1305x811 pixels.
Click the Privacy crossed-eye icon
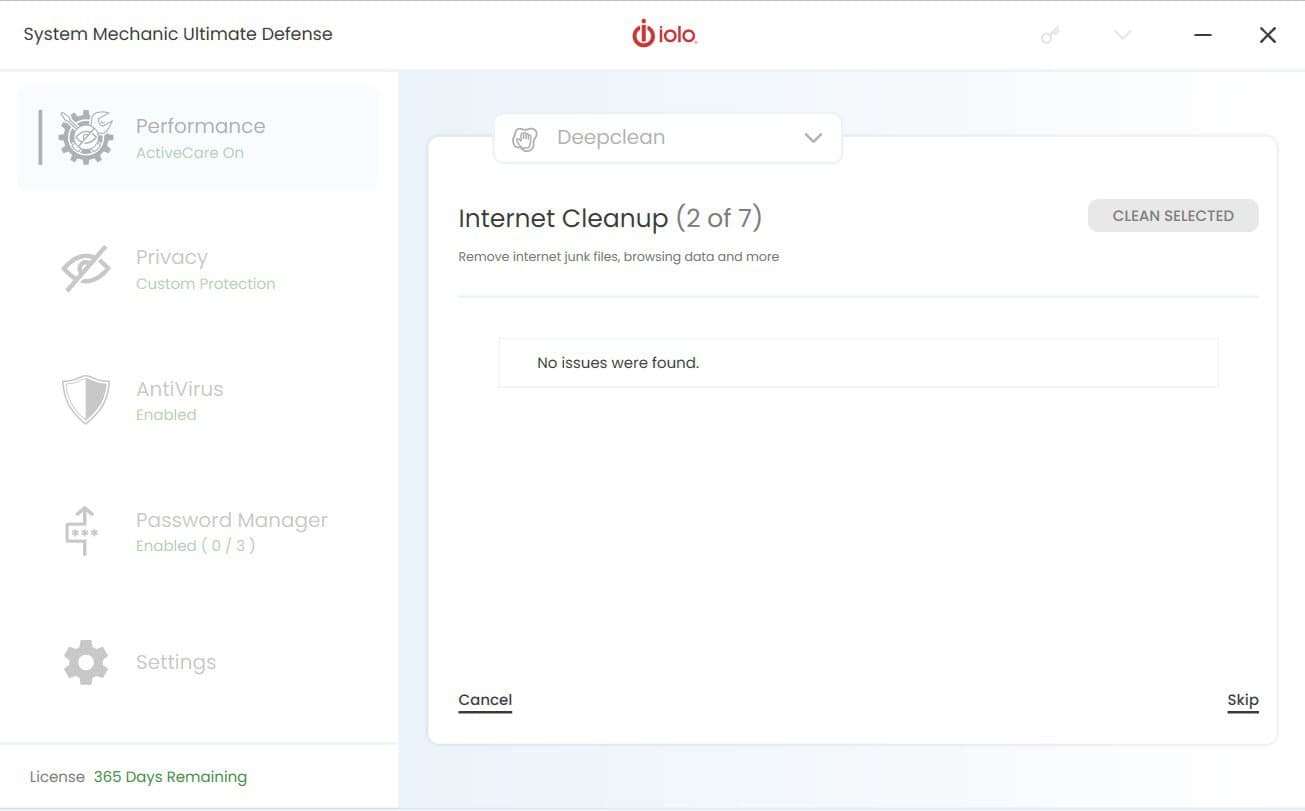(86, 269)
